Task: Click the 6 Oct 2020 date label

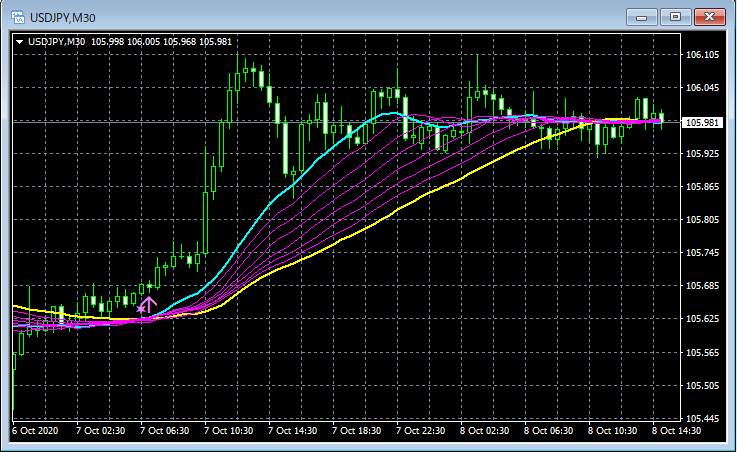Action: 35,431
